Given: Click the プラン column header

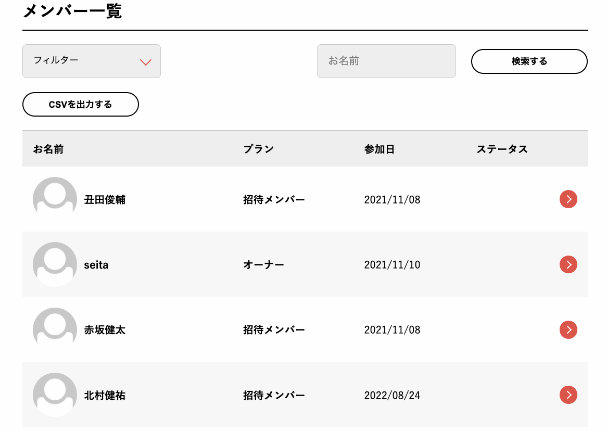Looking at the screenshot, I should pyautogui.click(x=258, y=149).
